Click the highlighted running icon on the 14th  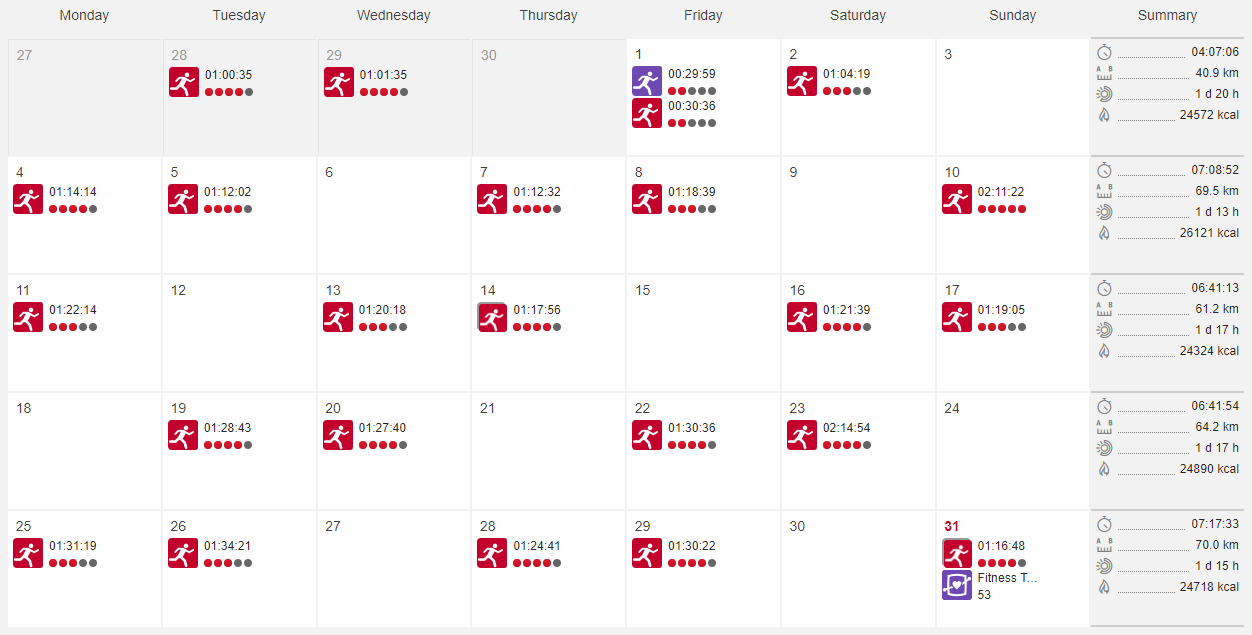pos(492,316)
